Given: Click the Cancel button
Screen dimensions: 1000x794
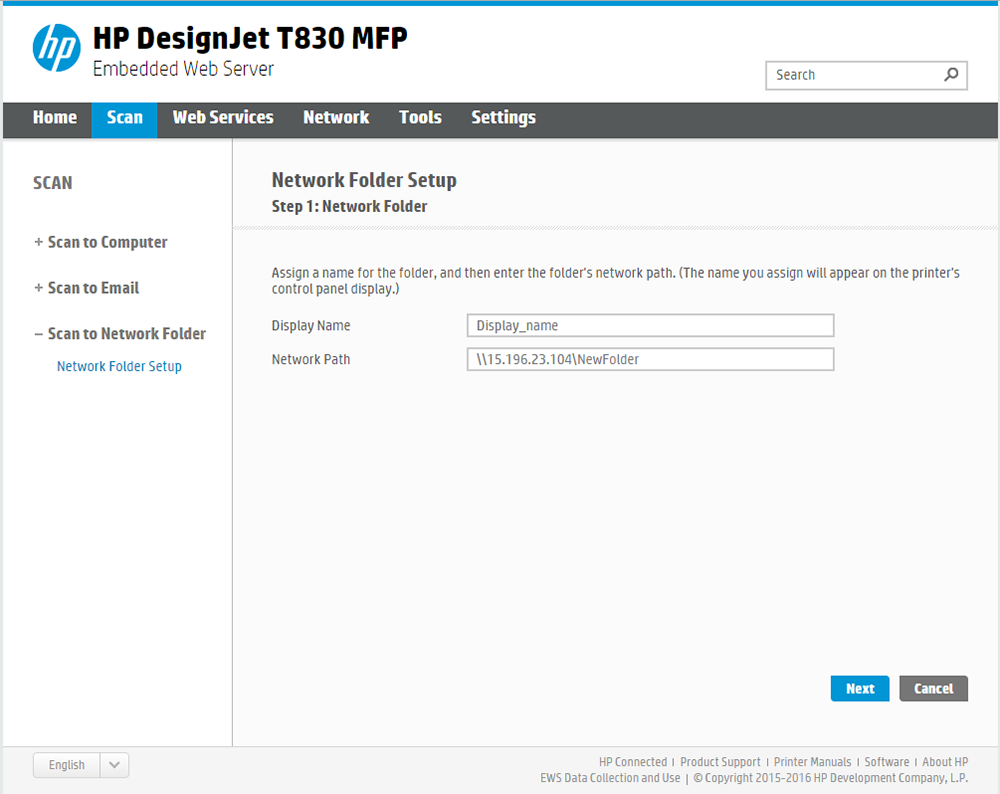Looking at the screenshot, I should click(933, 688).
